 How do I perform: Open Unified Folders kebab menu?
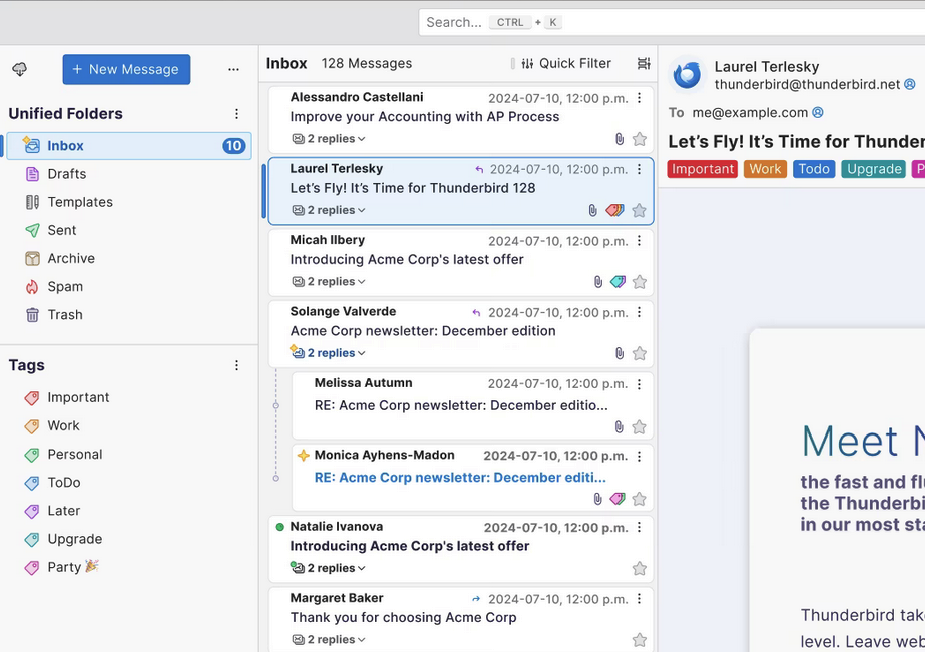[237, 114]
